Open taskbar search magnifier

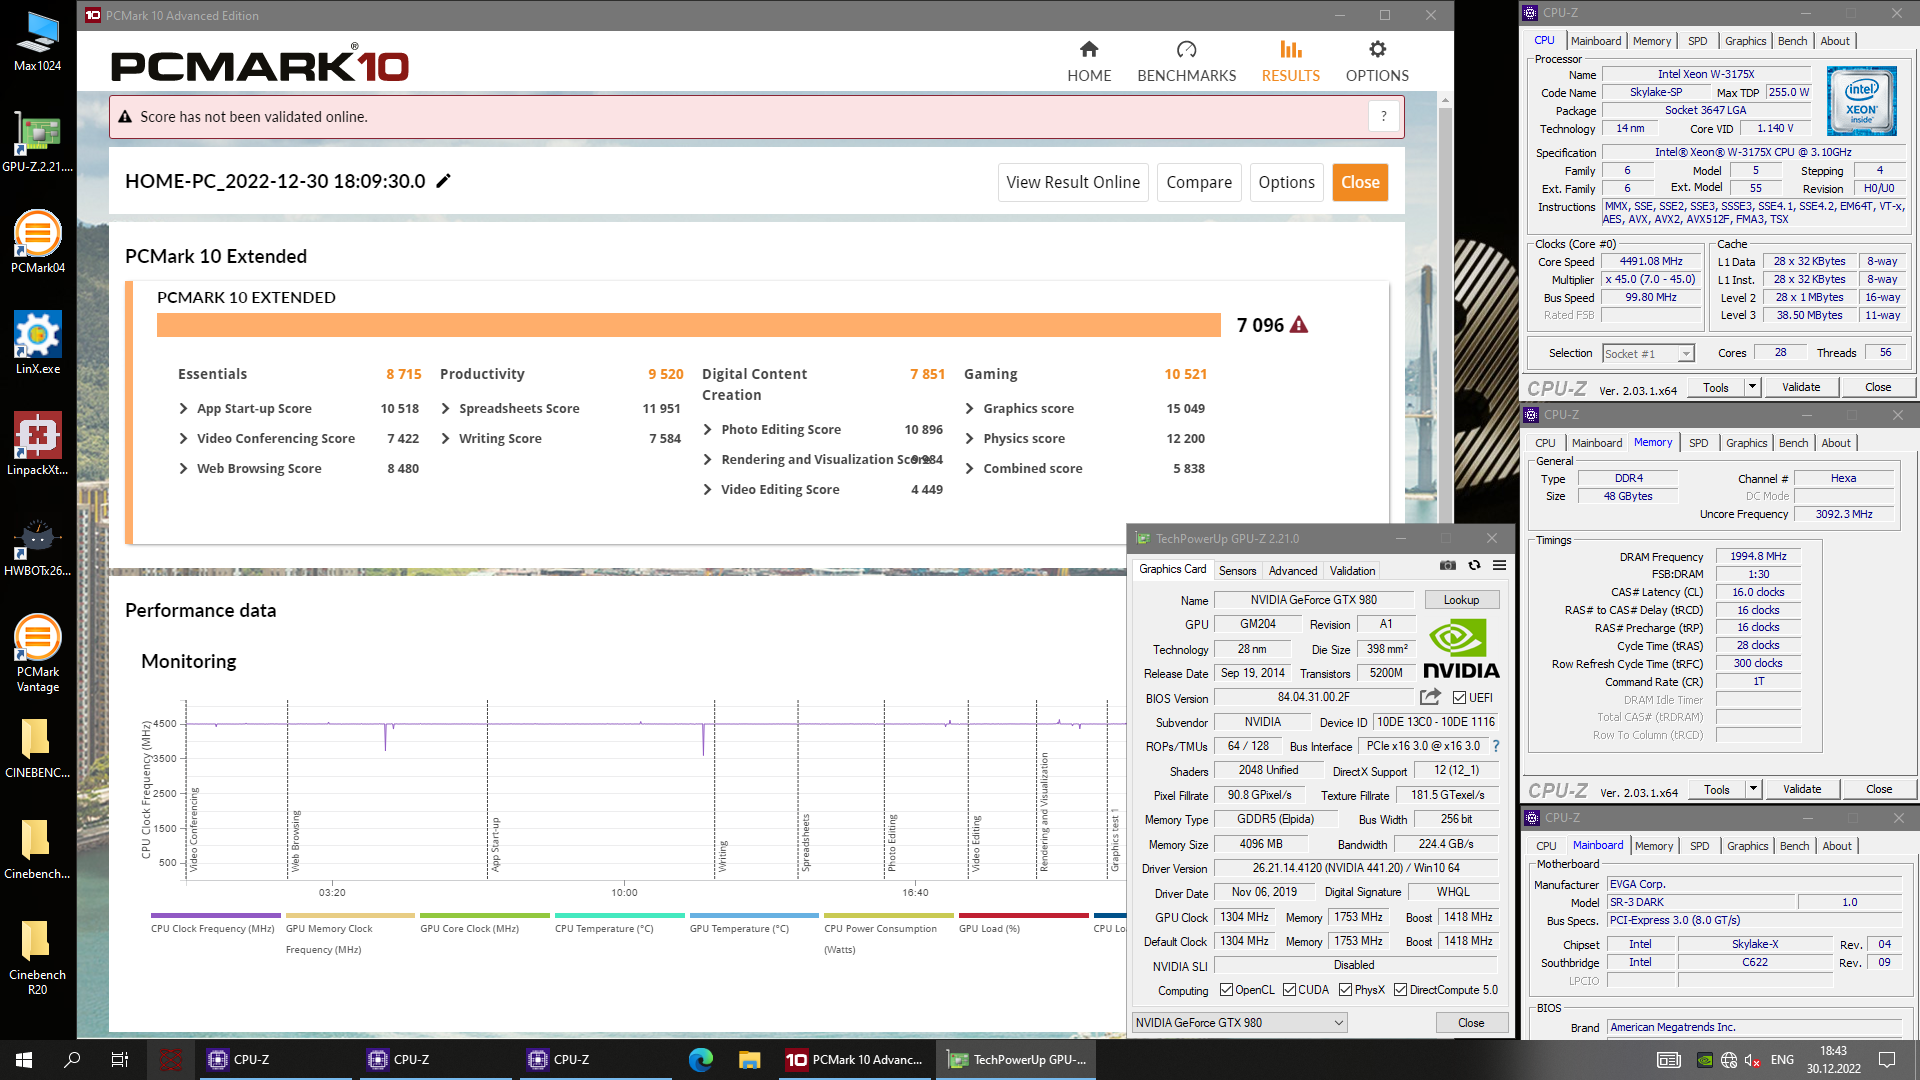(72, 1059)
